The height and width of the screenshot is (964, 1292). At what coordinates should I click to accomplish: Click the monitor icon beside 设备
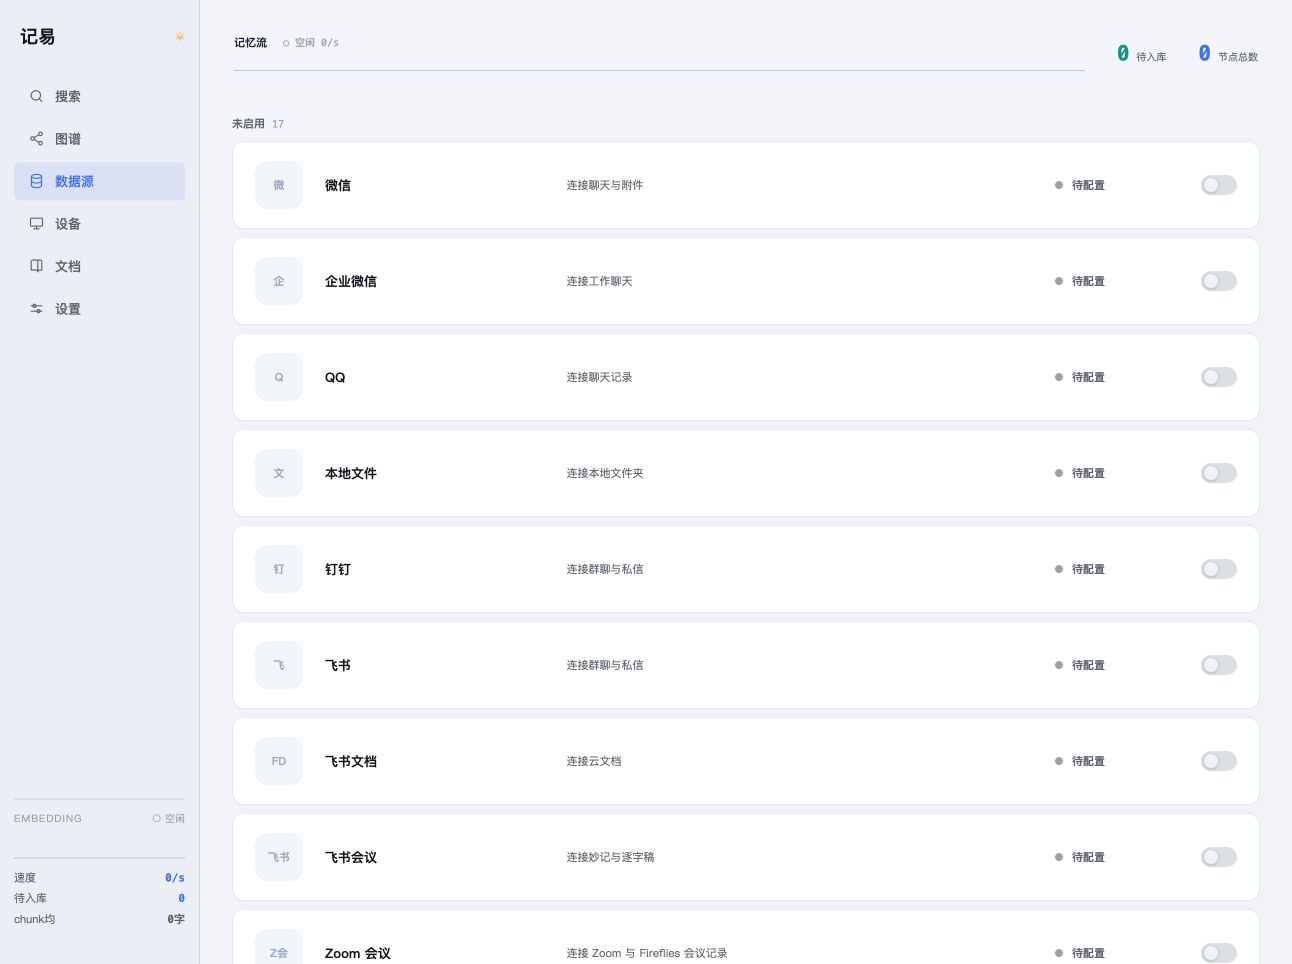36,224
